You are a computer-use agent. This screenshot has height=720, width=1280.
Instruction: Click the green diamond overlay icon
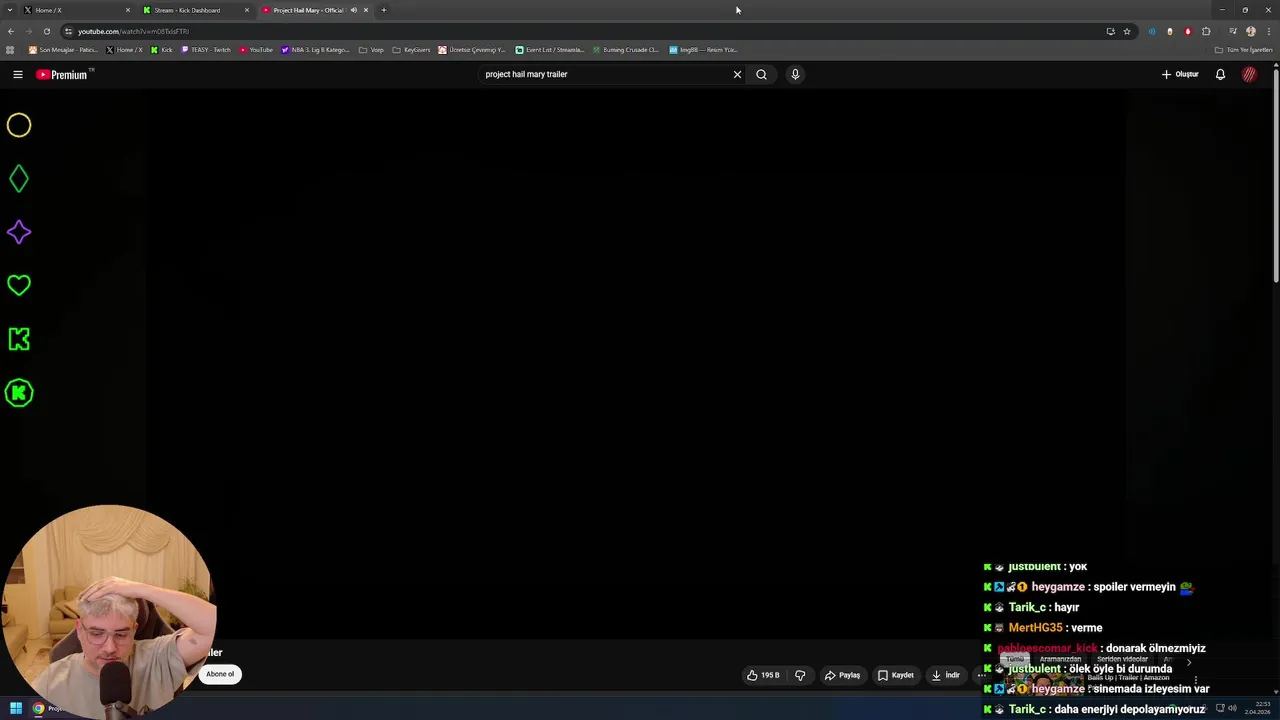click(19, 179)
